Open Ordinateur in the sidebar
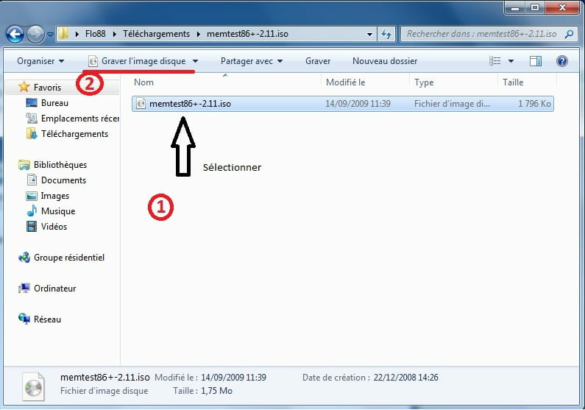Screen dimensions: 585x410 pyautogui.click(x=55, y=289)
